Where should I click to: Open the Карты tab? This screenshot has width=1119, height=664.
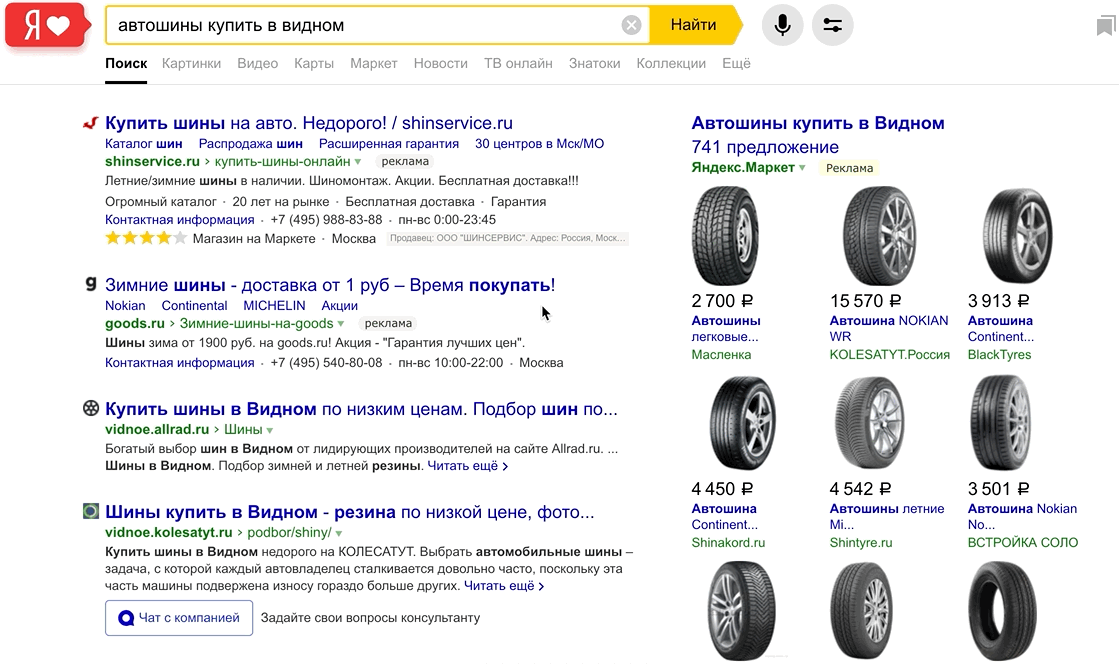314,64
